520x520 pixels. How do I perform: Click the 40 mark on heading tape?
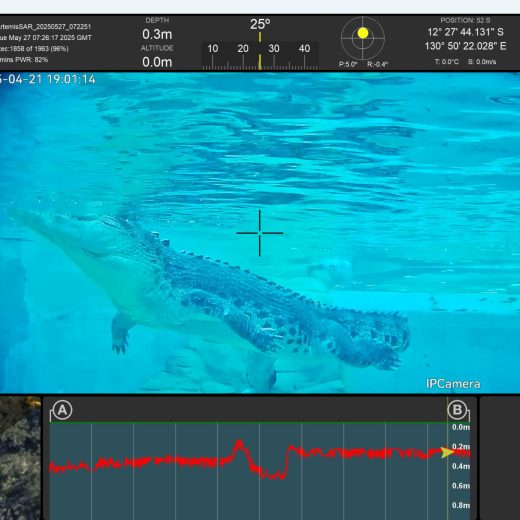click(x=304, y=49)
